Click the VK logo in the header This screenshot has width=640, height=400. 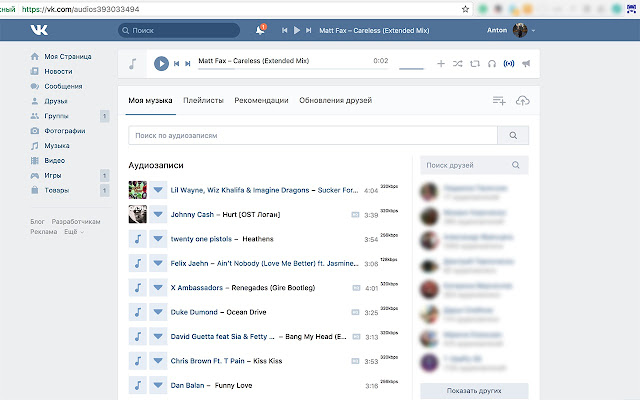(39, 30)
